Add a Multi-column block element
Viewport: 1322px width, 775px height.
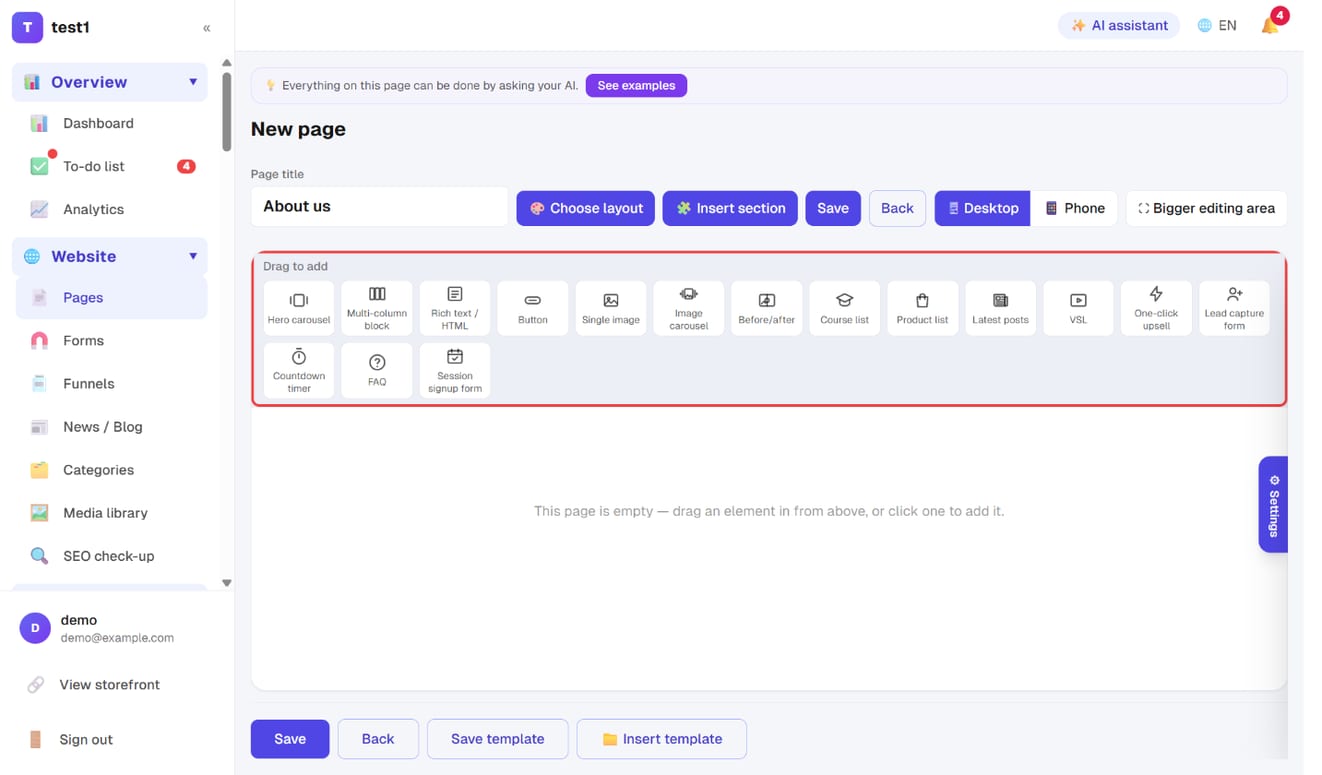[377, 308]
